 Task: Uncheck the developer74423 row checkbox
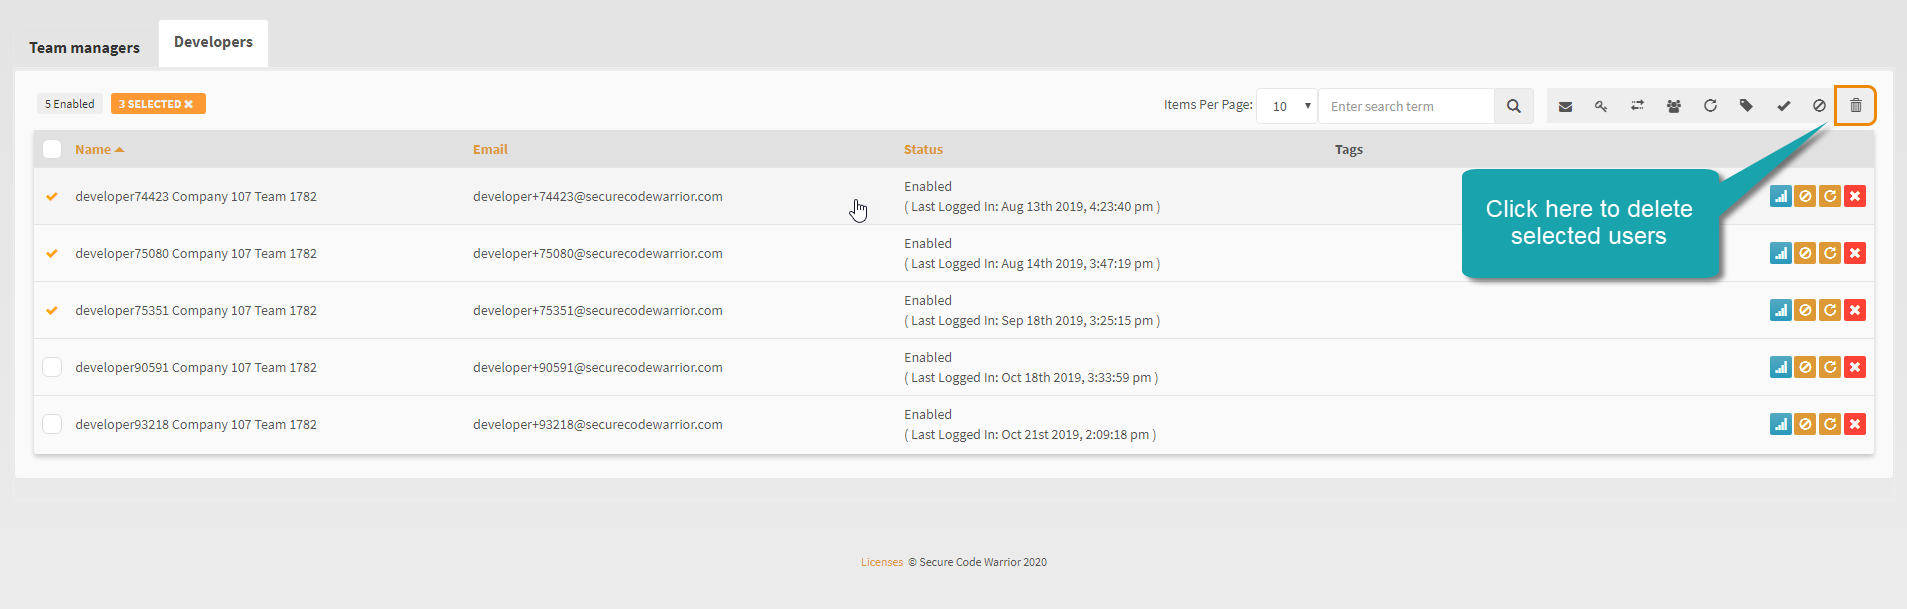point(52,196)
